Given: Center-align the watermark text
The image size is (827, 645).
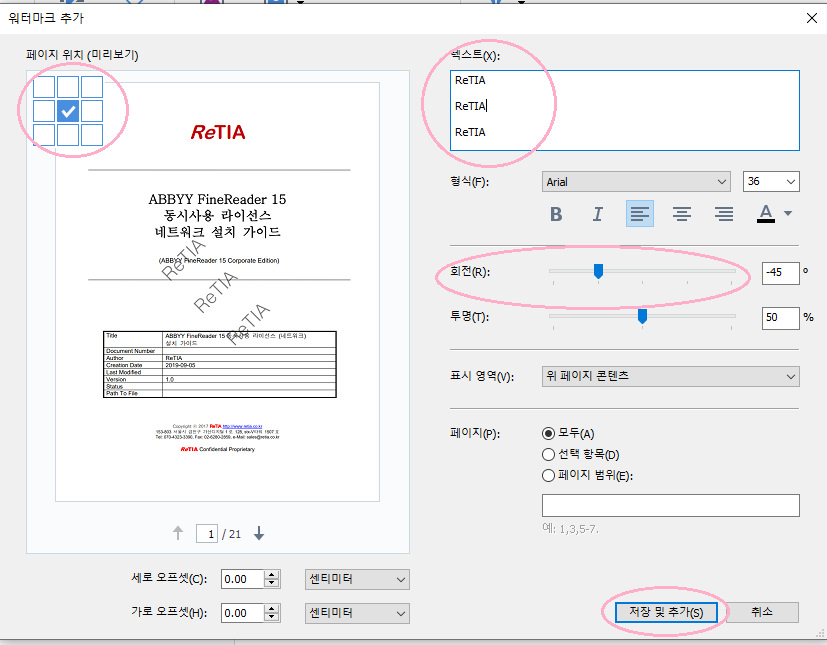Looking at the screenshot, I should [x=682, y=214].
